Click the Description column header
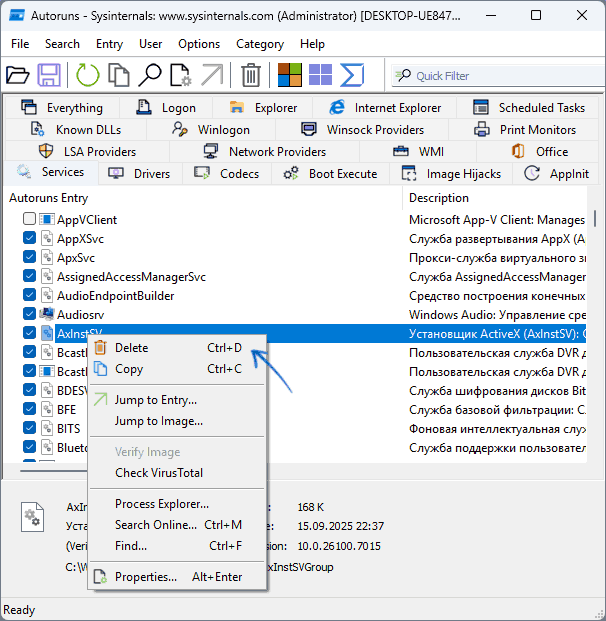606x621 pixels. [x=439, y=198]
